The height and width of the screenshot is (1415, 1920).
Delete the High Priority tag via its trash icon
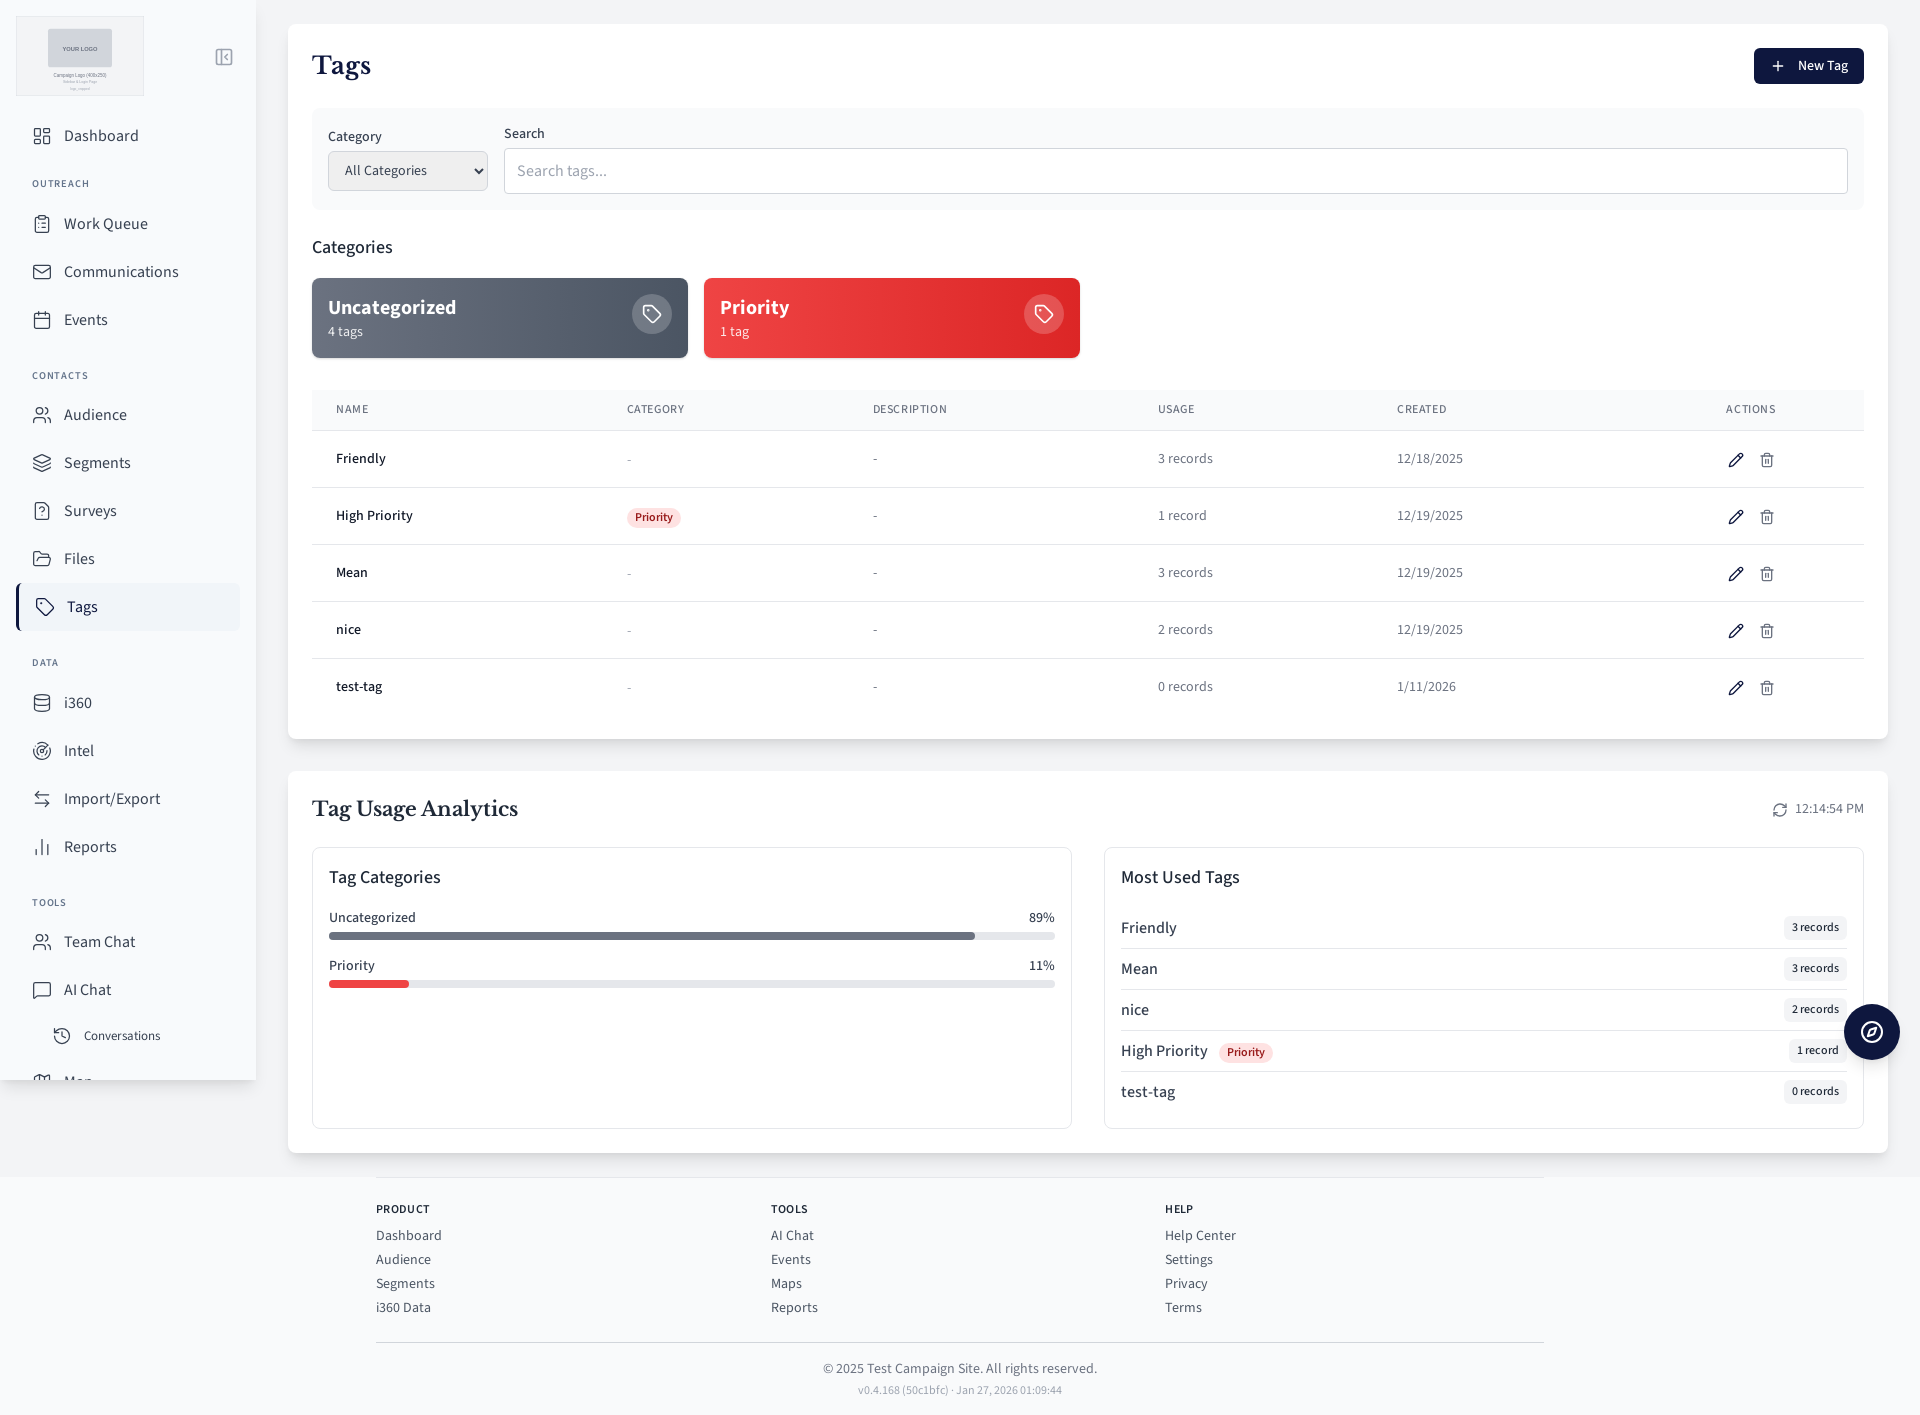click(1767, 517)
